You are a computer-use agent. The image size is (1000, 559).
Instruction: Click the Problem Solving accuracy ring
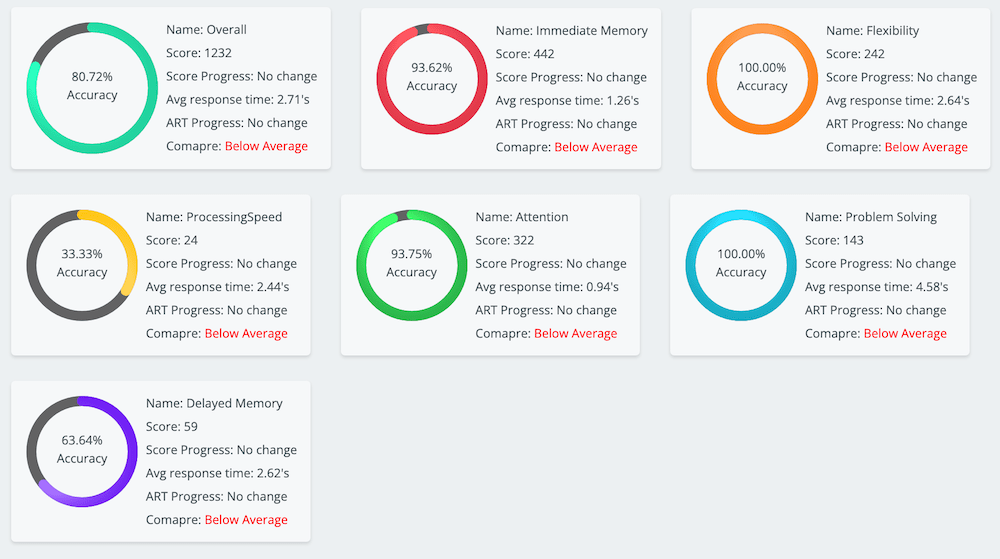tap(741, 264)
